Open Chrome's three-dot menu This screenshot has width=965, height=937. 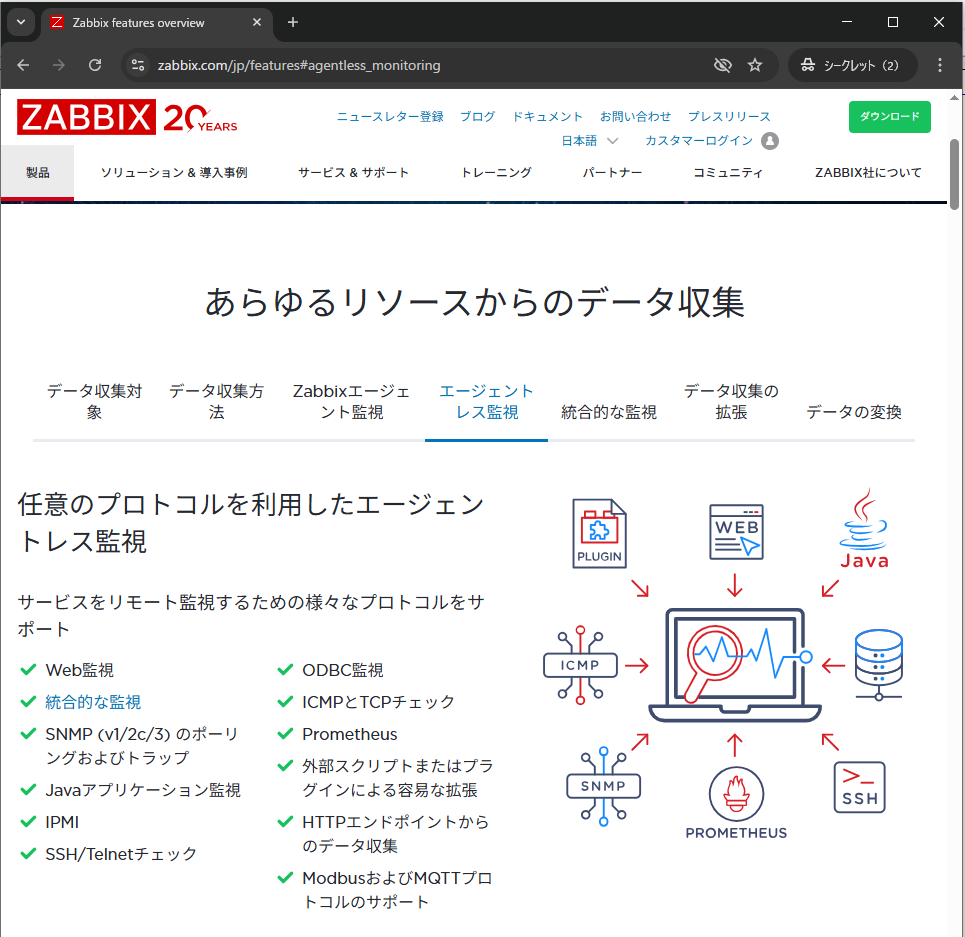939,64
